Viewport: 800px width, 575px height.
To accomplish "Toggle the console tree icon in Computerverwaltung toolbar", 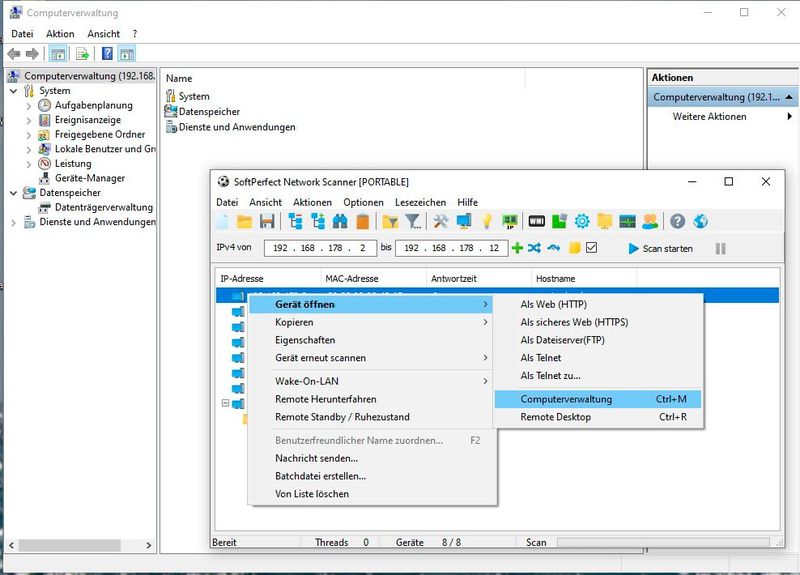I will click(58, 54).
